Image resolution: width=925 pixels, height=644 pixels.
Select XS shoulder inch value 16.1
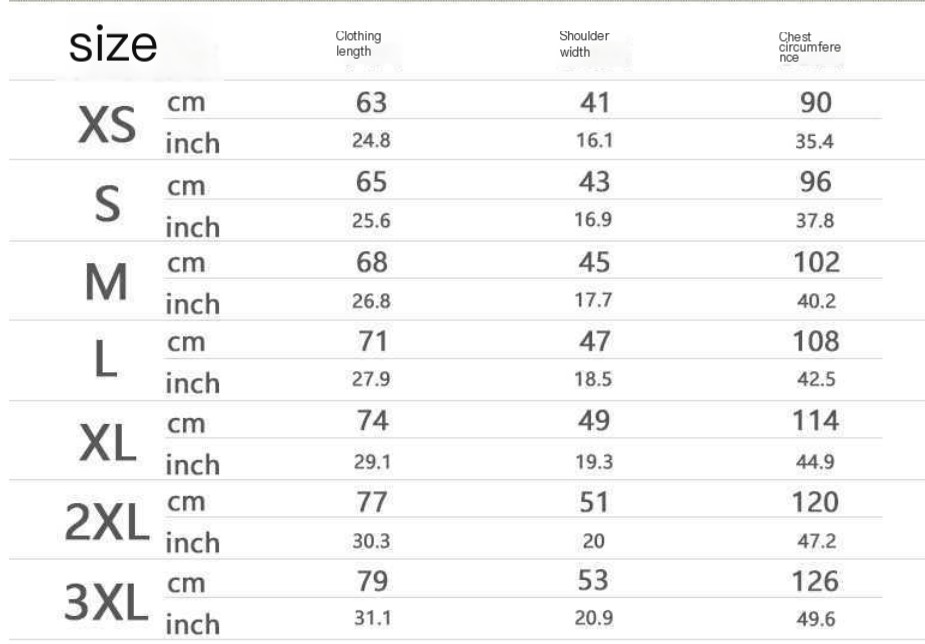pos(595,140)
